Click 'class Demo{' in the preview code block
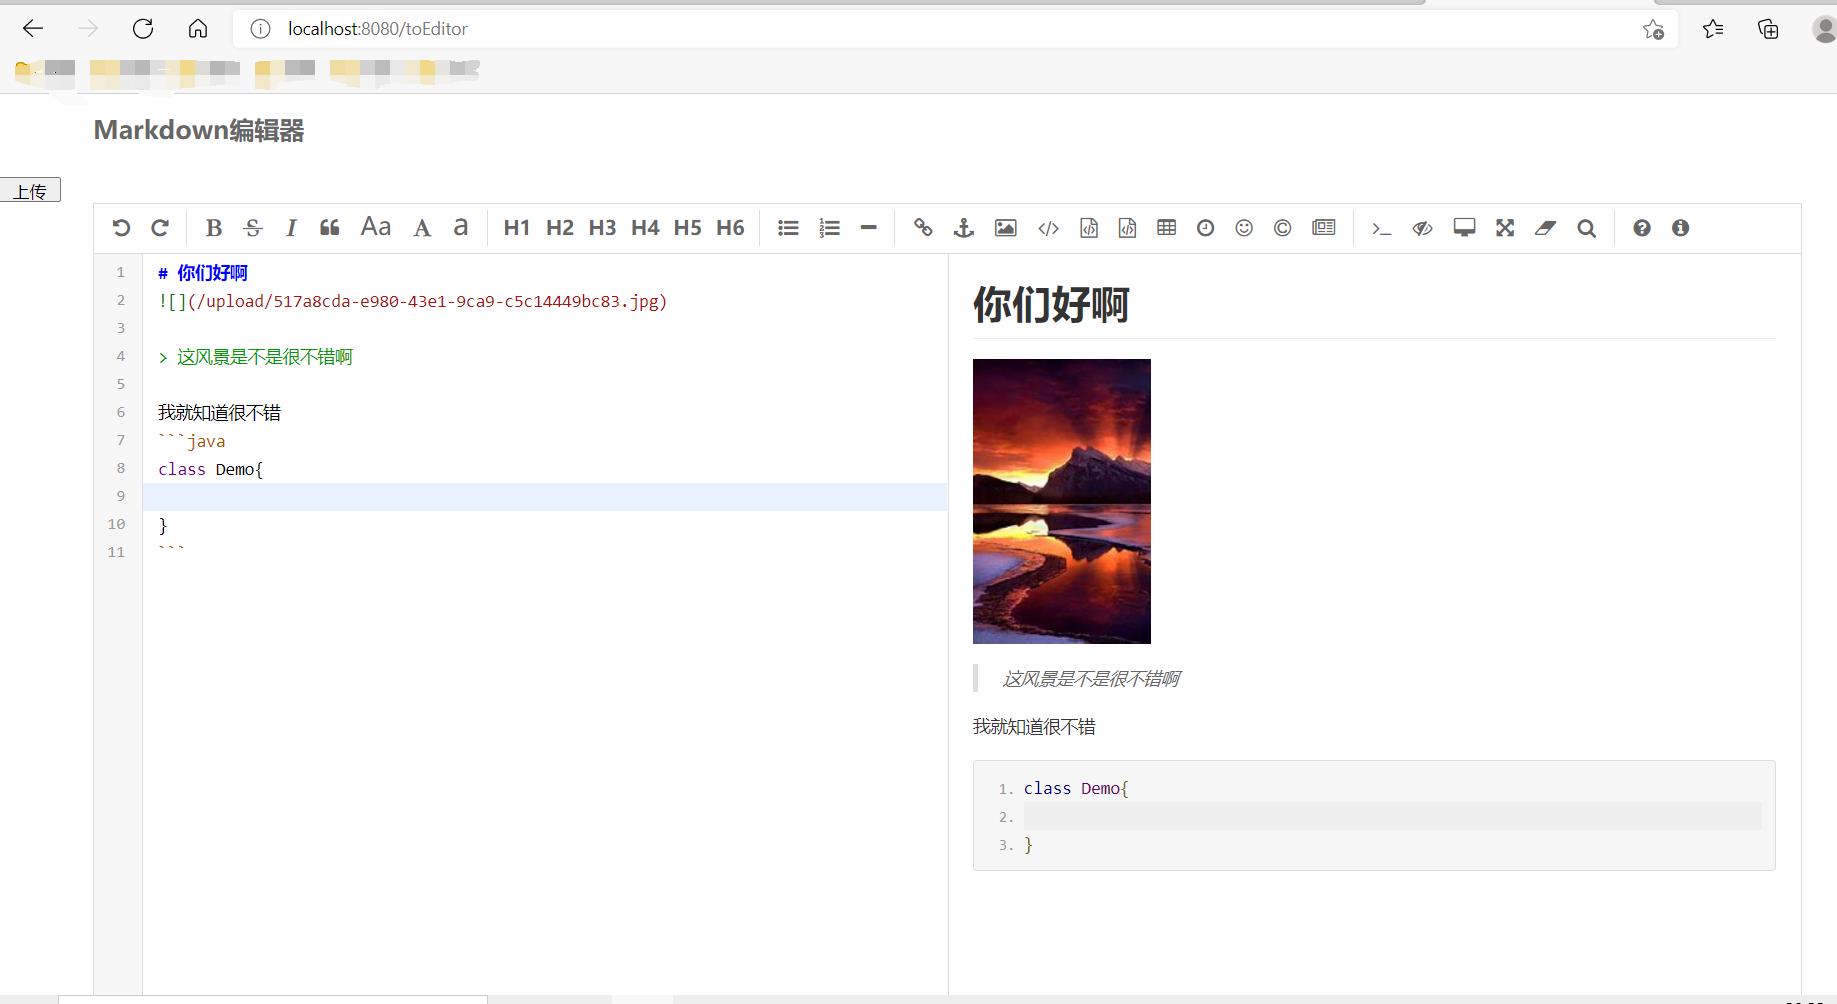Viewport: 1837px width, 1004px height. pyautogui.click(x=1076, y=788)
